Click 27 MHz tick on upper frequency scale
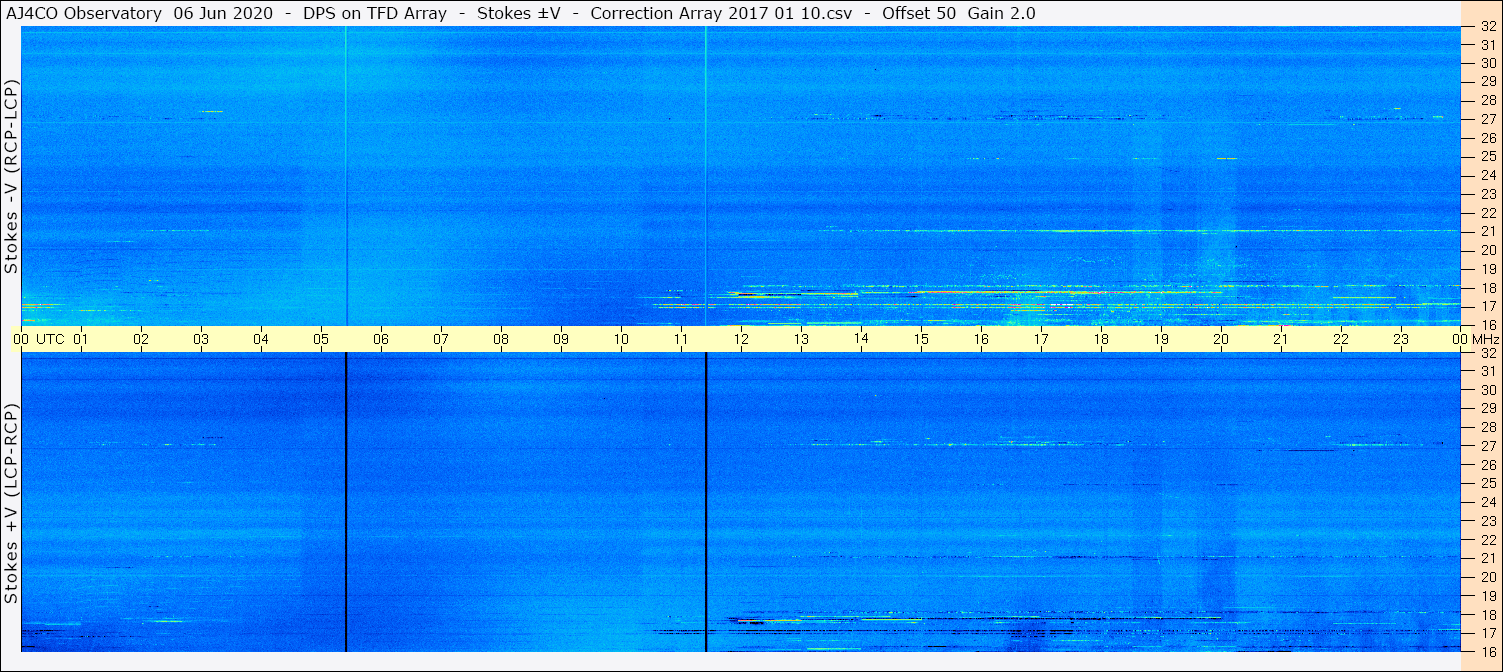Image resolution: width=1503 pixels, height=672 pixels. [x=1487, y=119]
